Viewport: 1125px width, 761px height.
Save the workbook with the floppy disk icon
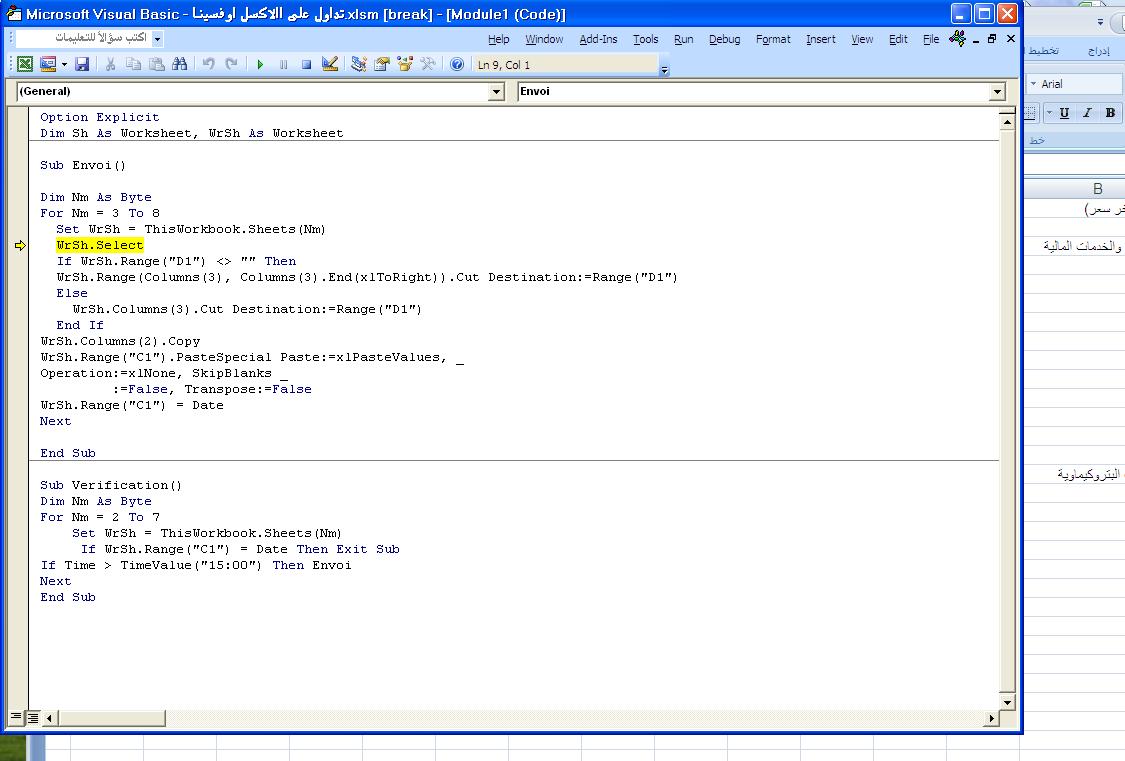click(82, 65)
